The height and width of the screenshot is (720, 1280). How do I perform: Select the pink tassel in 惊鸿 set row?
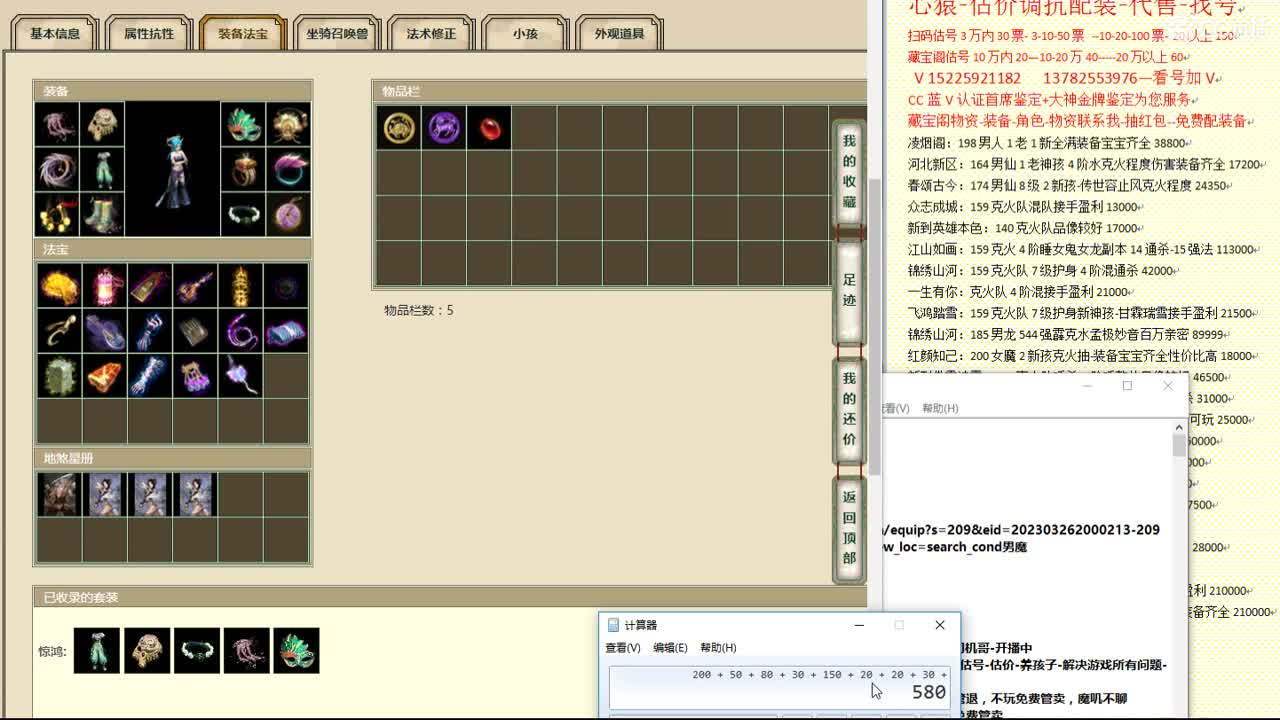pos(247,650)
